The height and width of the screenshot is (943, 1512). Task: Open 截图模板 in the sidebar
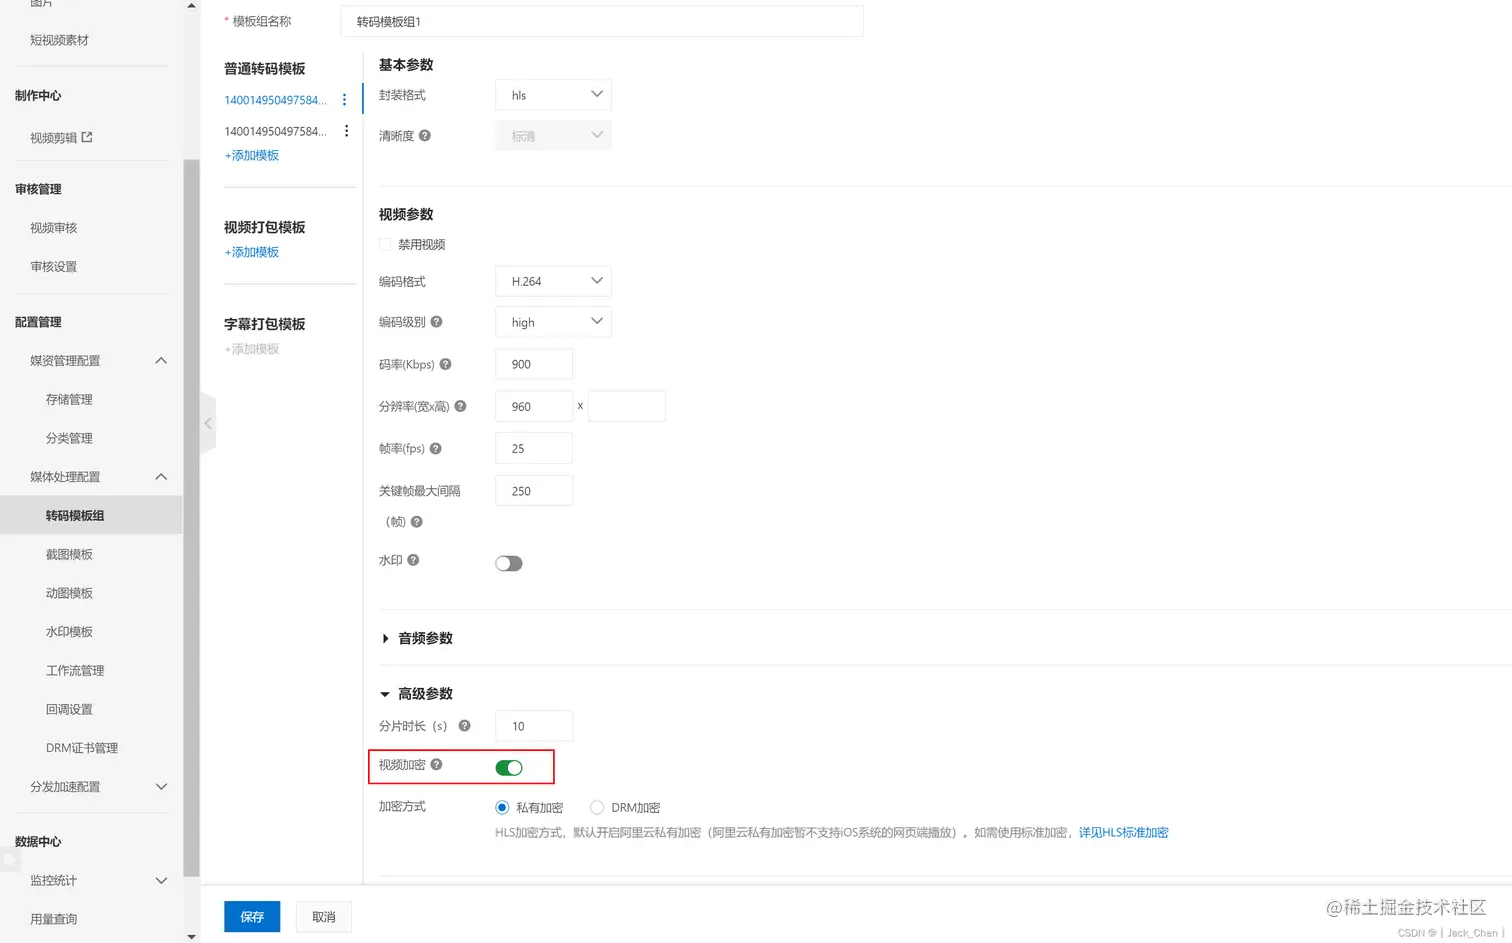pyautogui.click(x=69, y=555)
